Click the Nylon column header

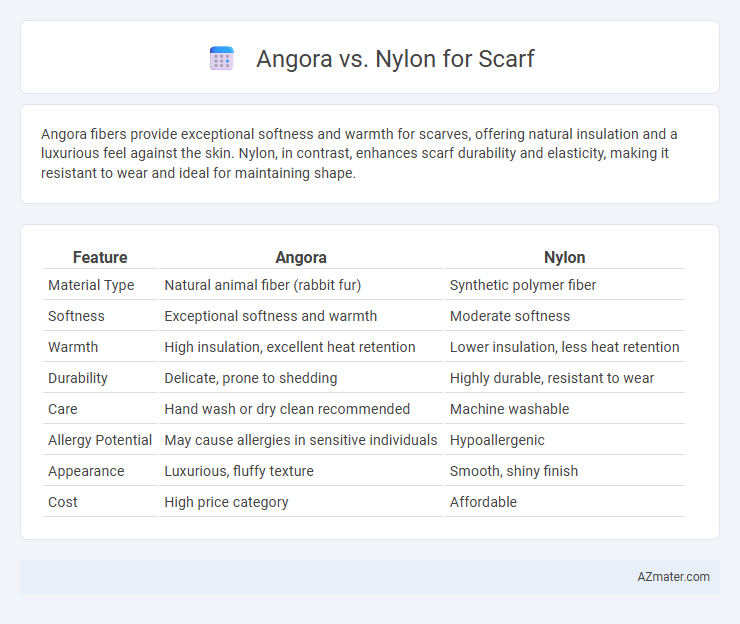click(x=564, y=257)
